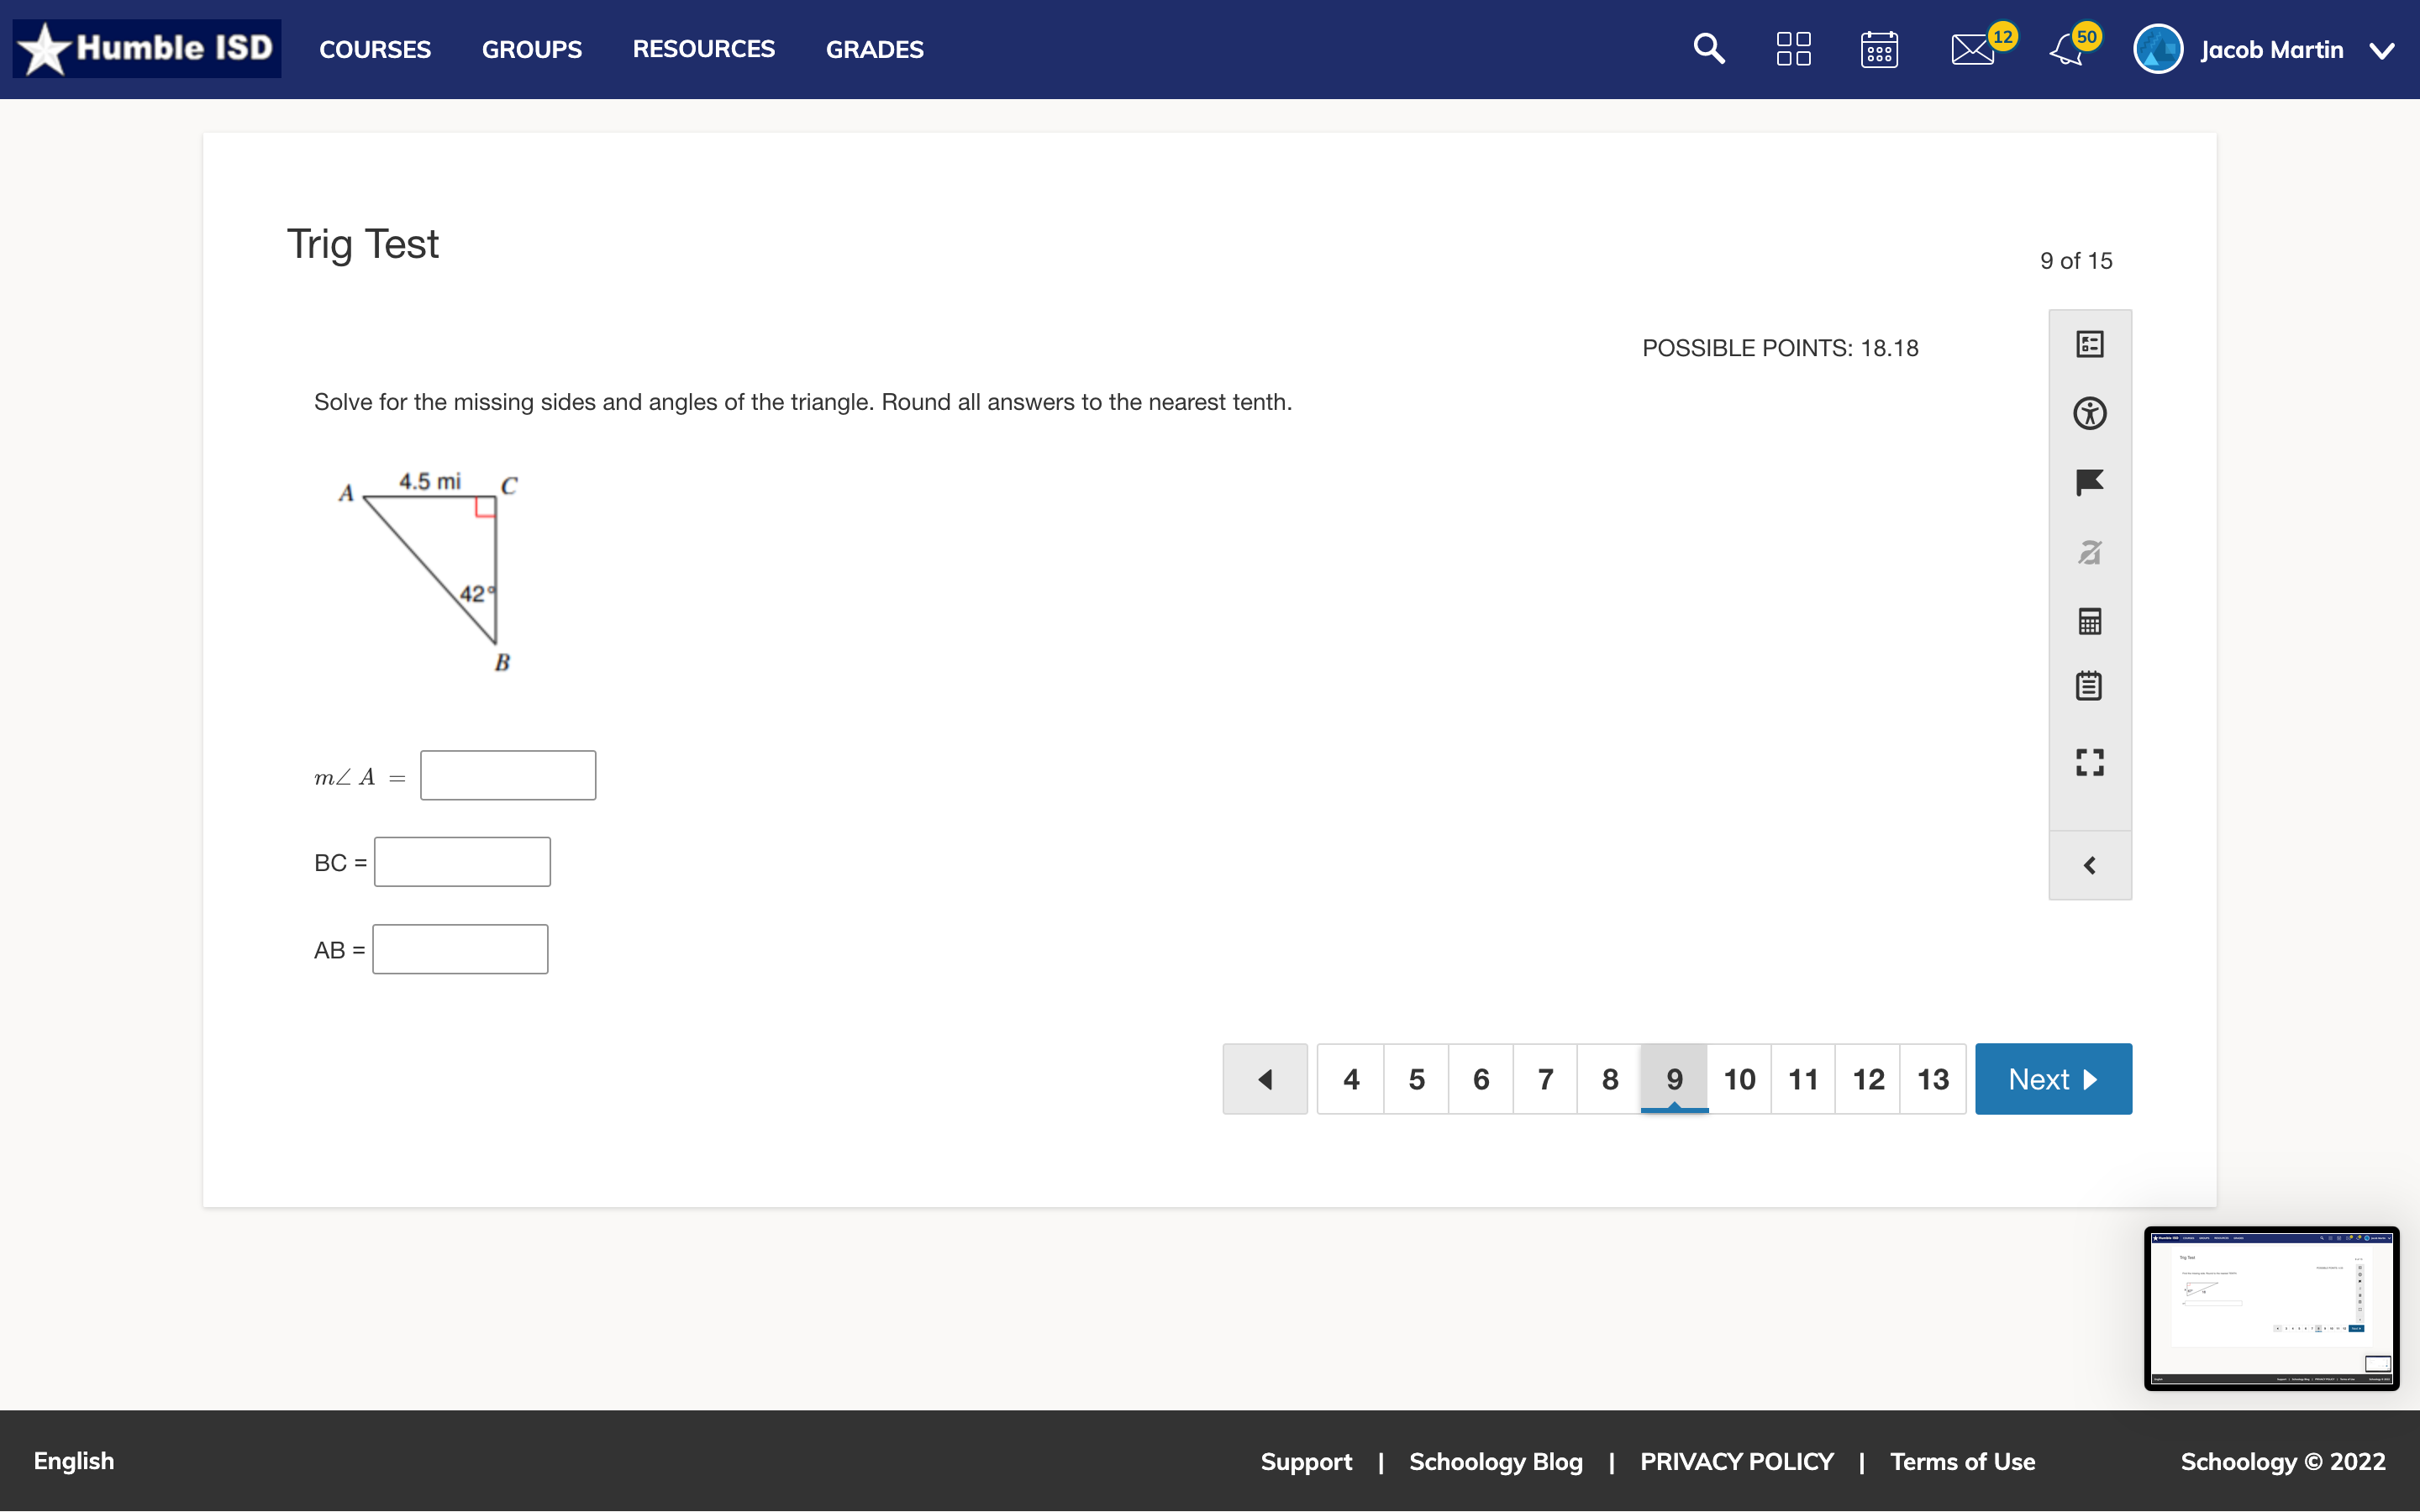The image size is (2420, 1512).
Task: Jump to question 13 in the navigator
Action: [x=1932, y=1079]
